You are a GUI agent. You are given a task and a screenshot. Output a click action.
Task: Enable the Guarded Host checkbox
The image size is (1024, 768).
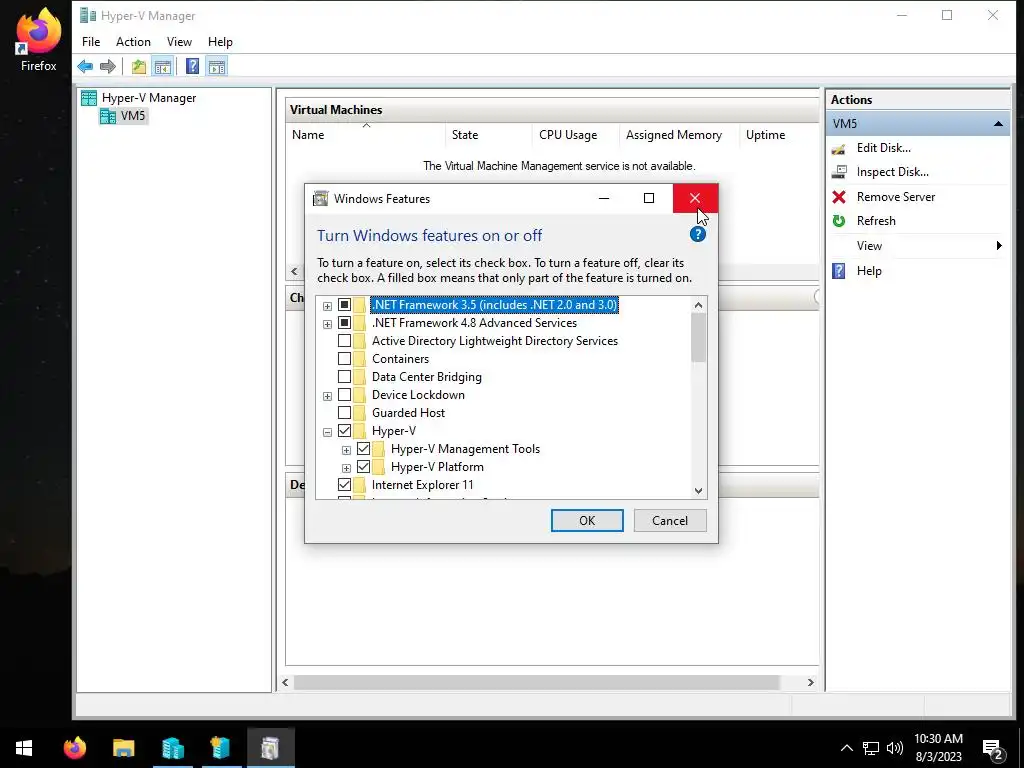click(344, 413)
